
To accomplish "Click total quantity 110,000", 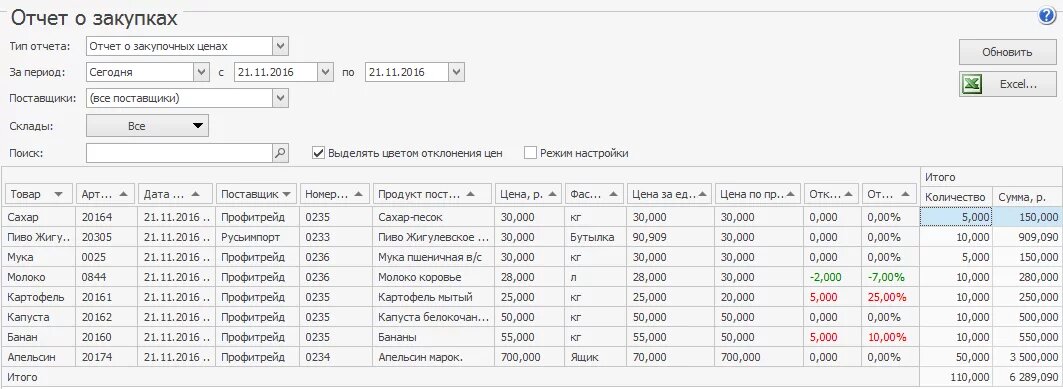I will click(x=956, y=377).
